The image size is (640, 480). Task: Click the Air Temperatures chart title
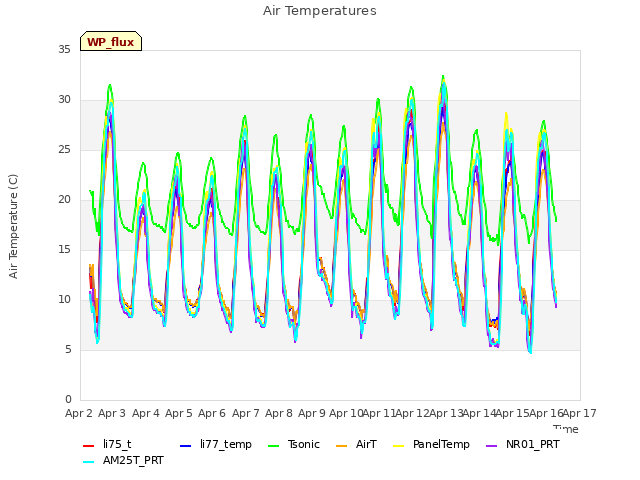tap(320, 11)
